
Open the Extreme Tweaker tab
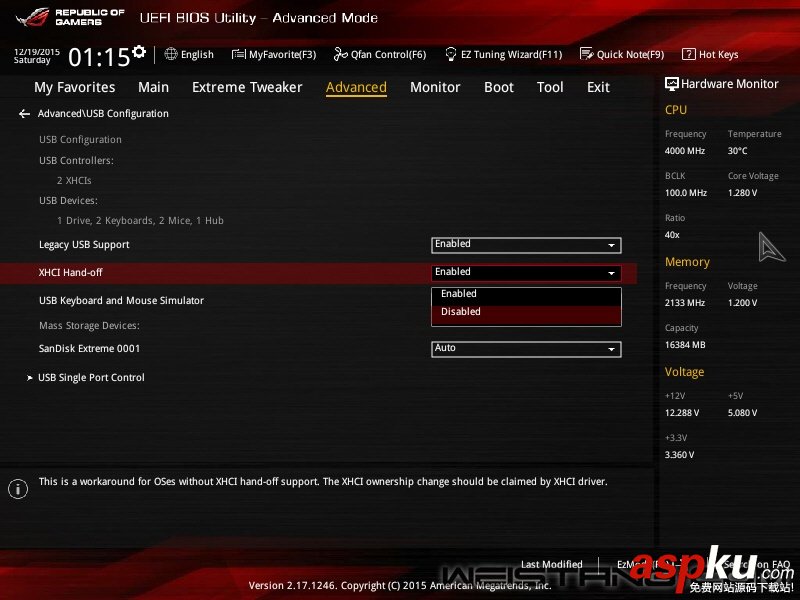pos(247,87)
